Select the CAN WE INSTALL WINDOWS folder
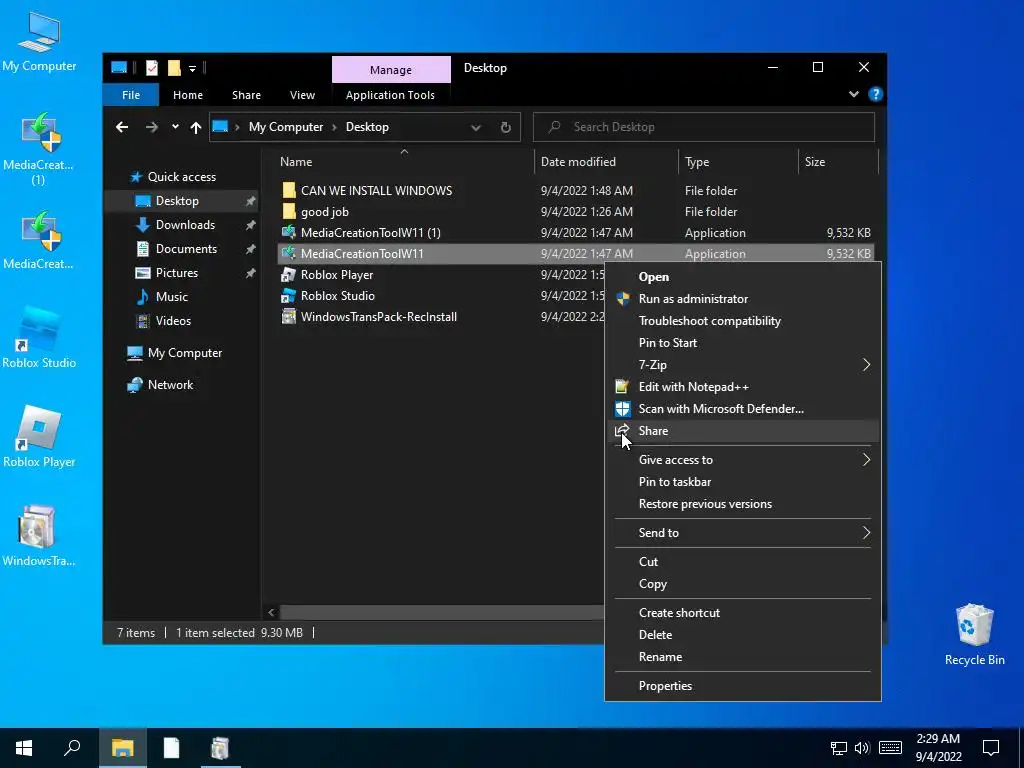The width and height of the screenshot is (1024, 768). (376, 191)
